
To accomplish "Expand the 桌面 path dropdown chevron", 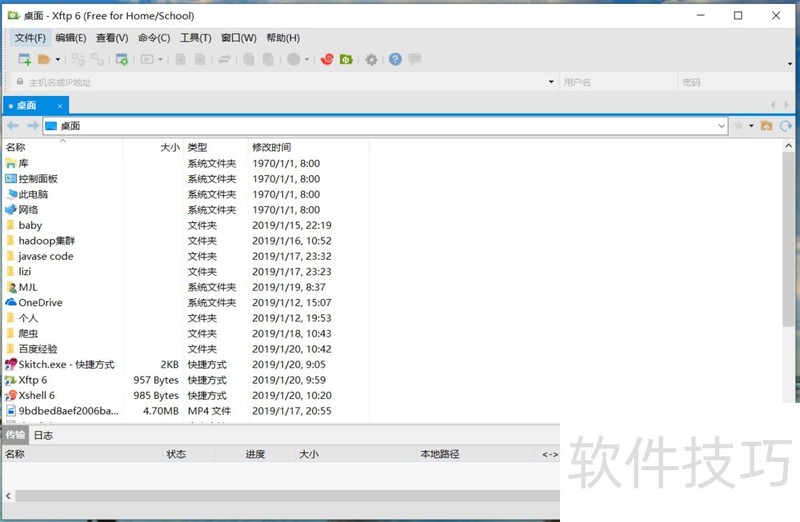I will tap(721, 126).
